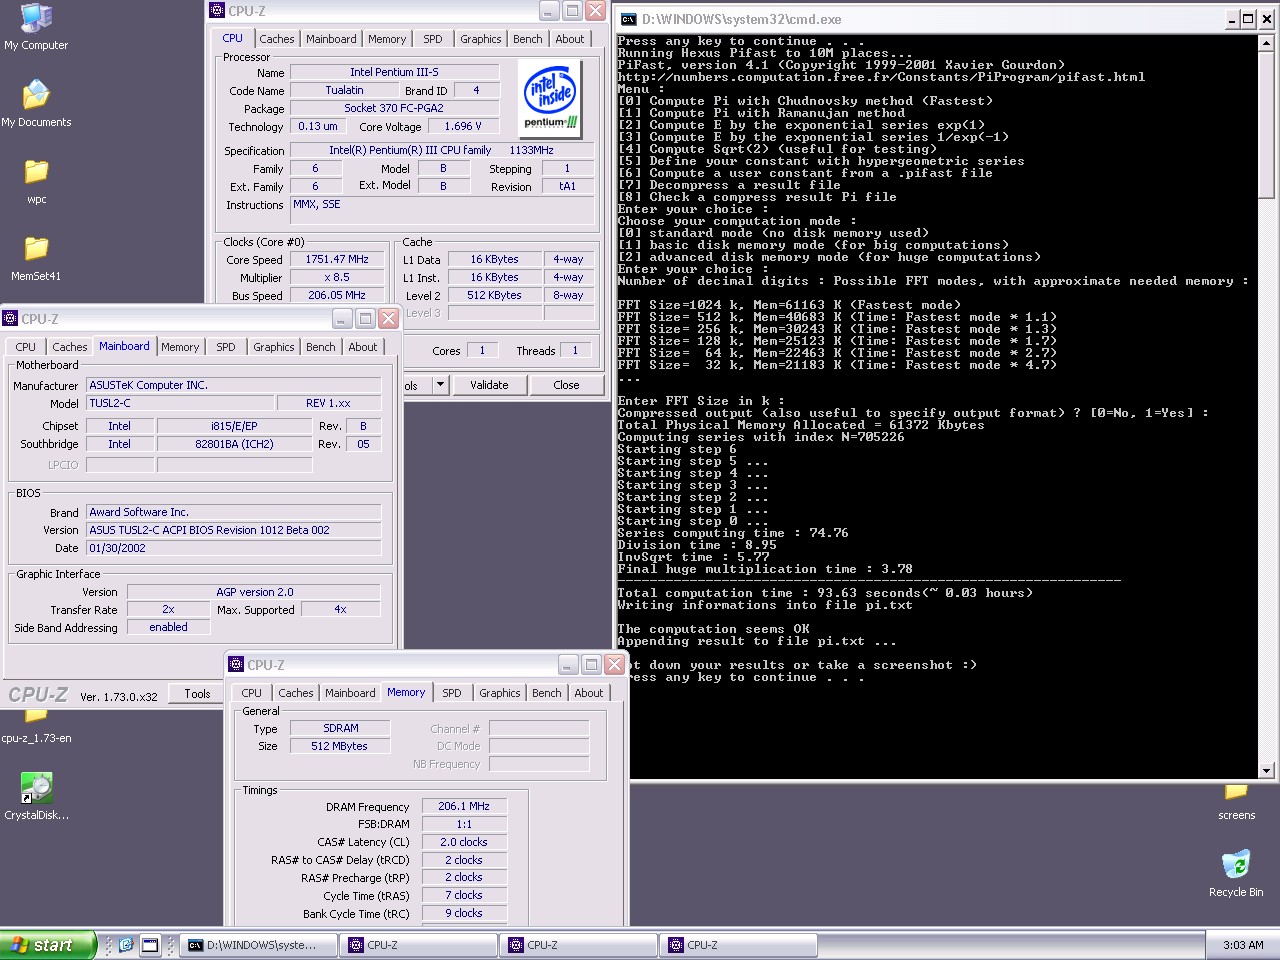
Task: Select the CrystalDisk shortcut icon
Action: (36, 796)
